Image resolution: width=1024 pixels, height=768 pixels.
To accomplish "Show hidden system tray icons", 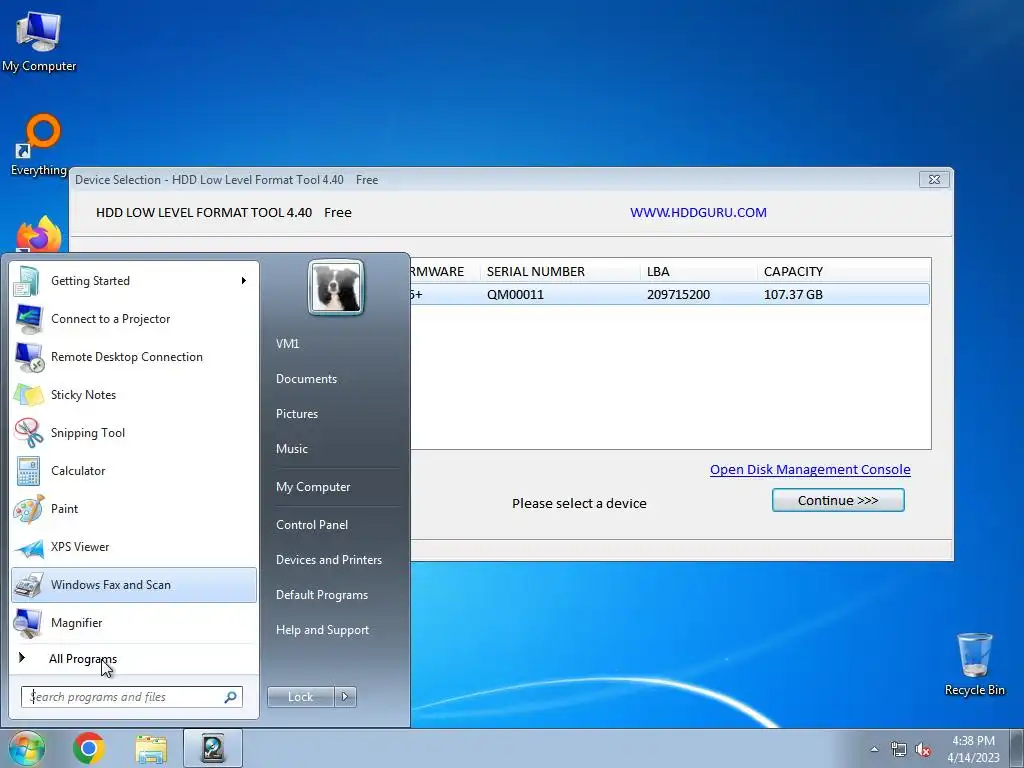I will [874, 749].
